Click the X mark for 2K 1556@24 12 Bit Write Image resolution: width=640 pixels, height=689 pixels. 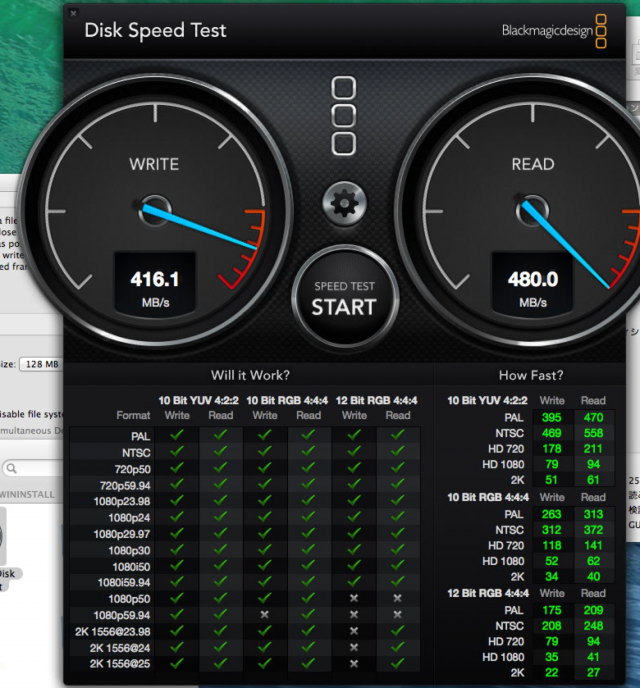(x=354, y=647)
